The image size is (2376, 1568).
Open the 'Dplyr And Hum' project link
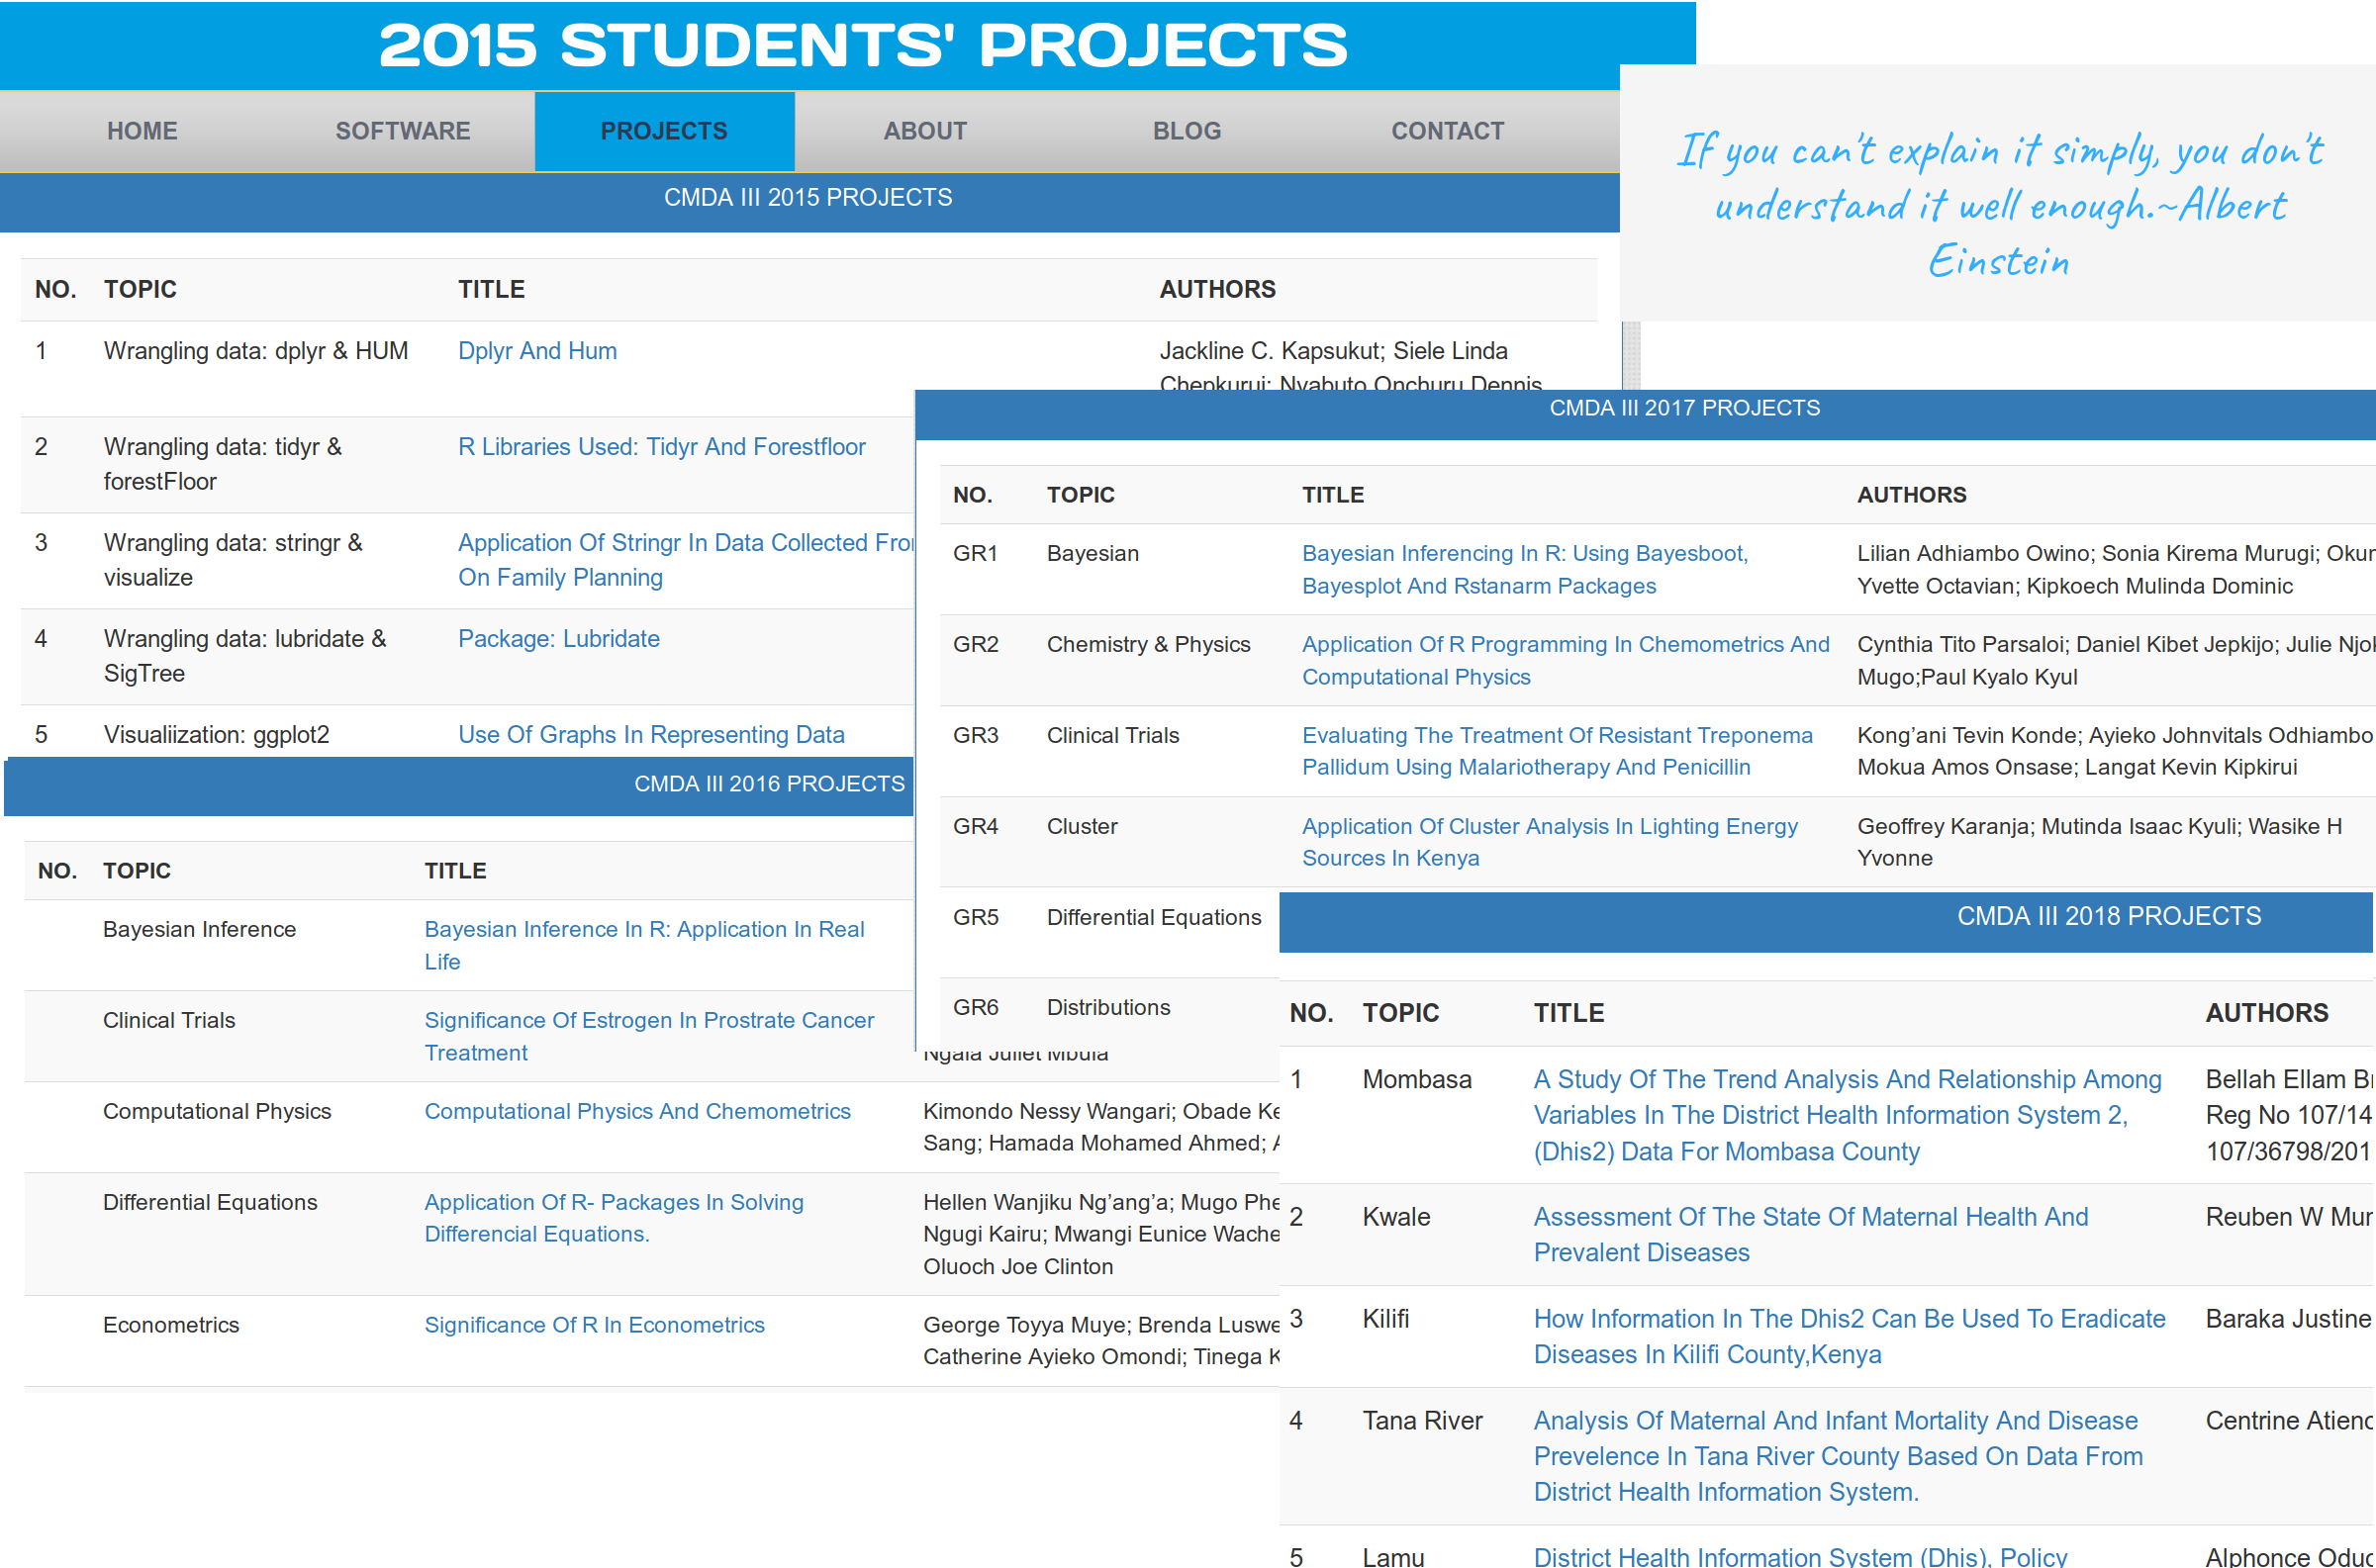(537, 351)
